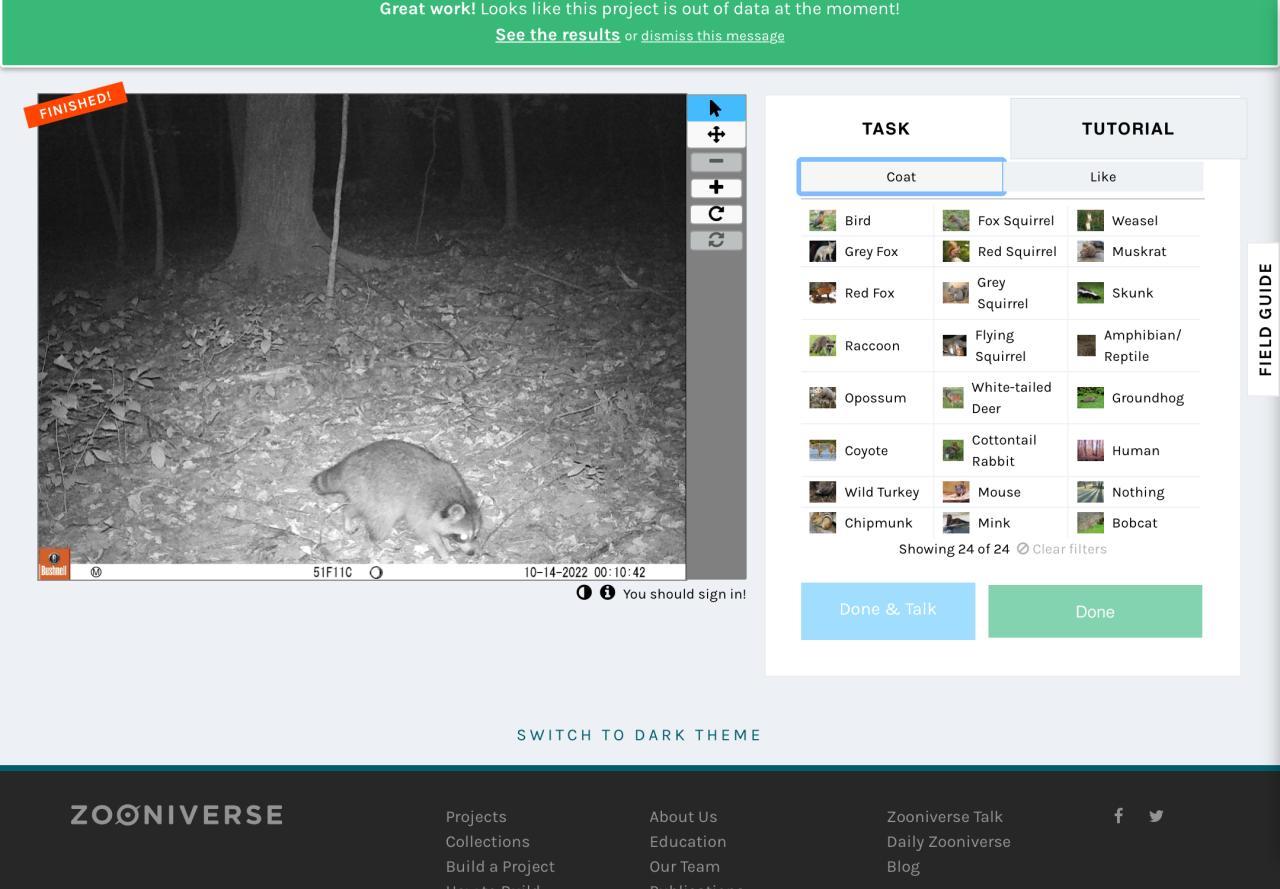The image size is (1280, 889).
Task: Switch to the TUTORIAL tab
Action: 1128,128
